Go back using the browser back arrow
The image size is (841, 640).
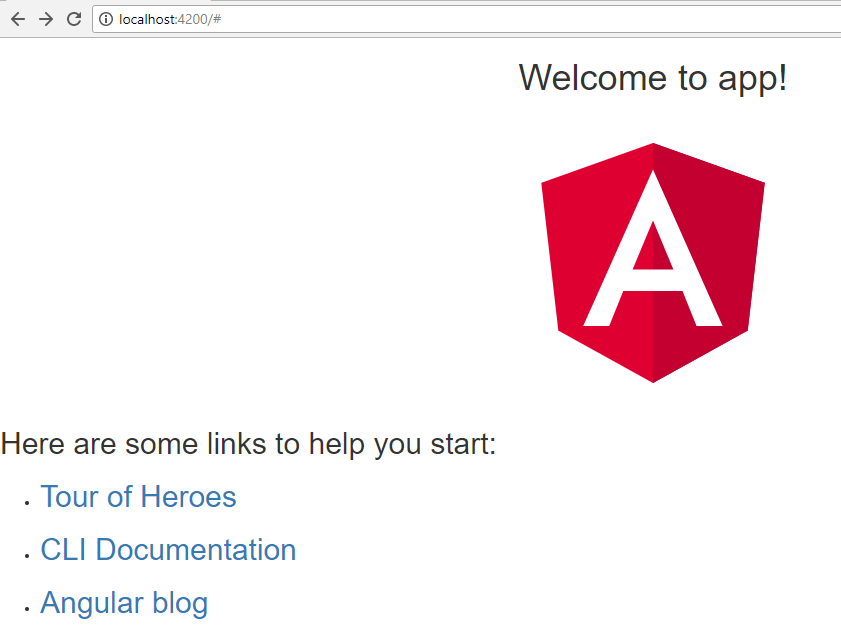click(x=18, y=19)
